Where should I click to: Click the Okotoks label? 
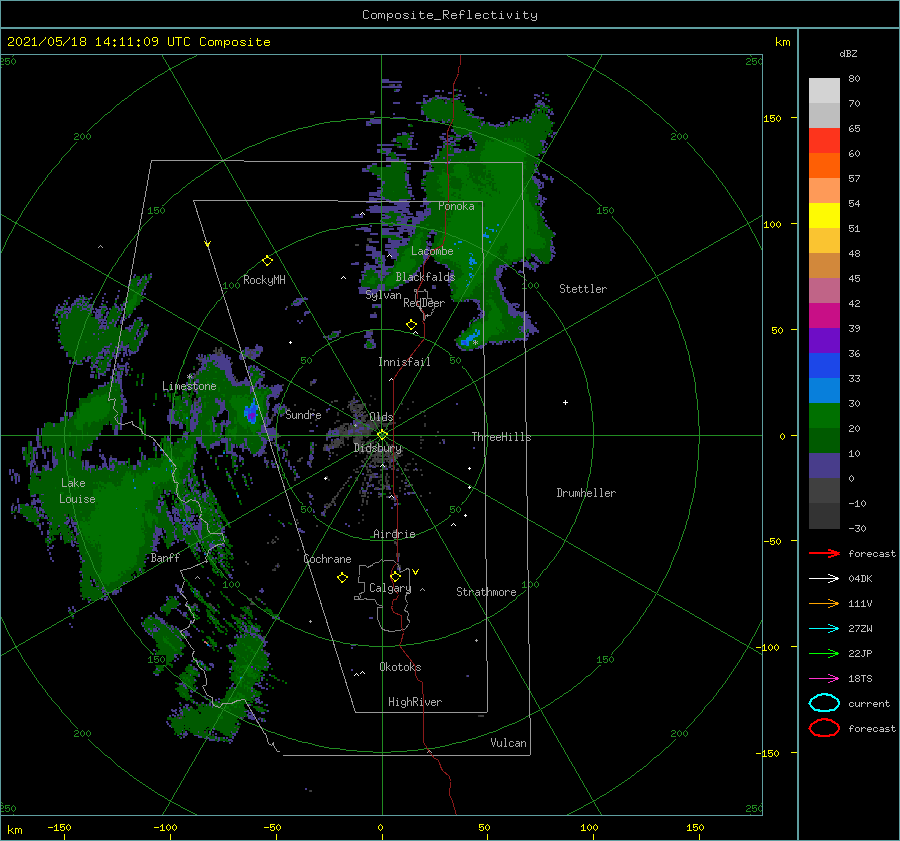tap(400, 667)
